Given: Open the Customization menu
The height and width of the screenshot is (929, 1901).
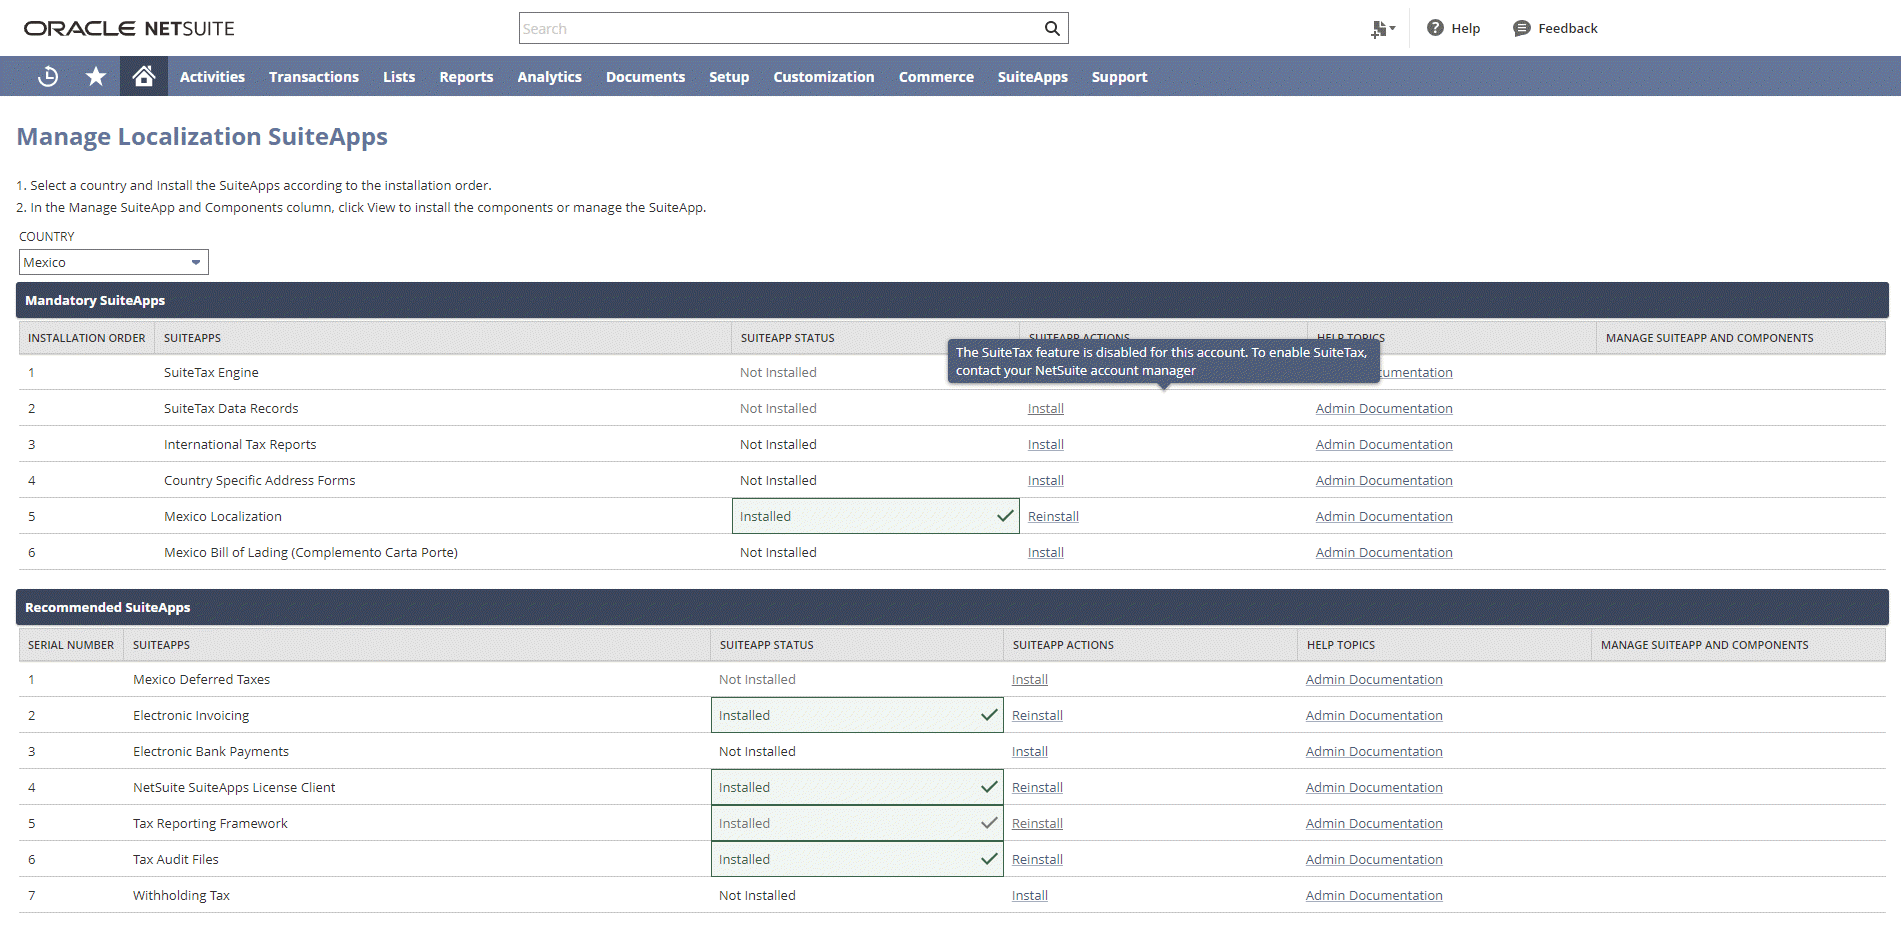Looking at the screenshot, I should [824, 77].
